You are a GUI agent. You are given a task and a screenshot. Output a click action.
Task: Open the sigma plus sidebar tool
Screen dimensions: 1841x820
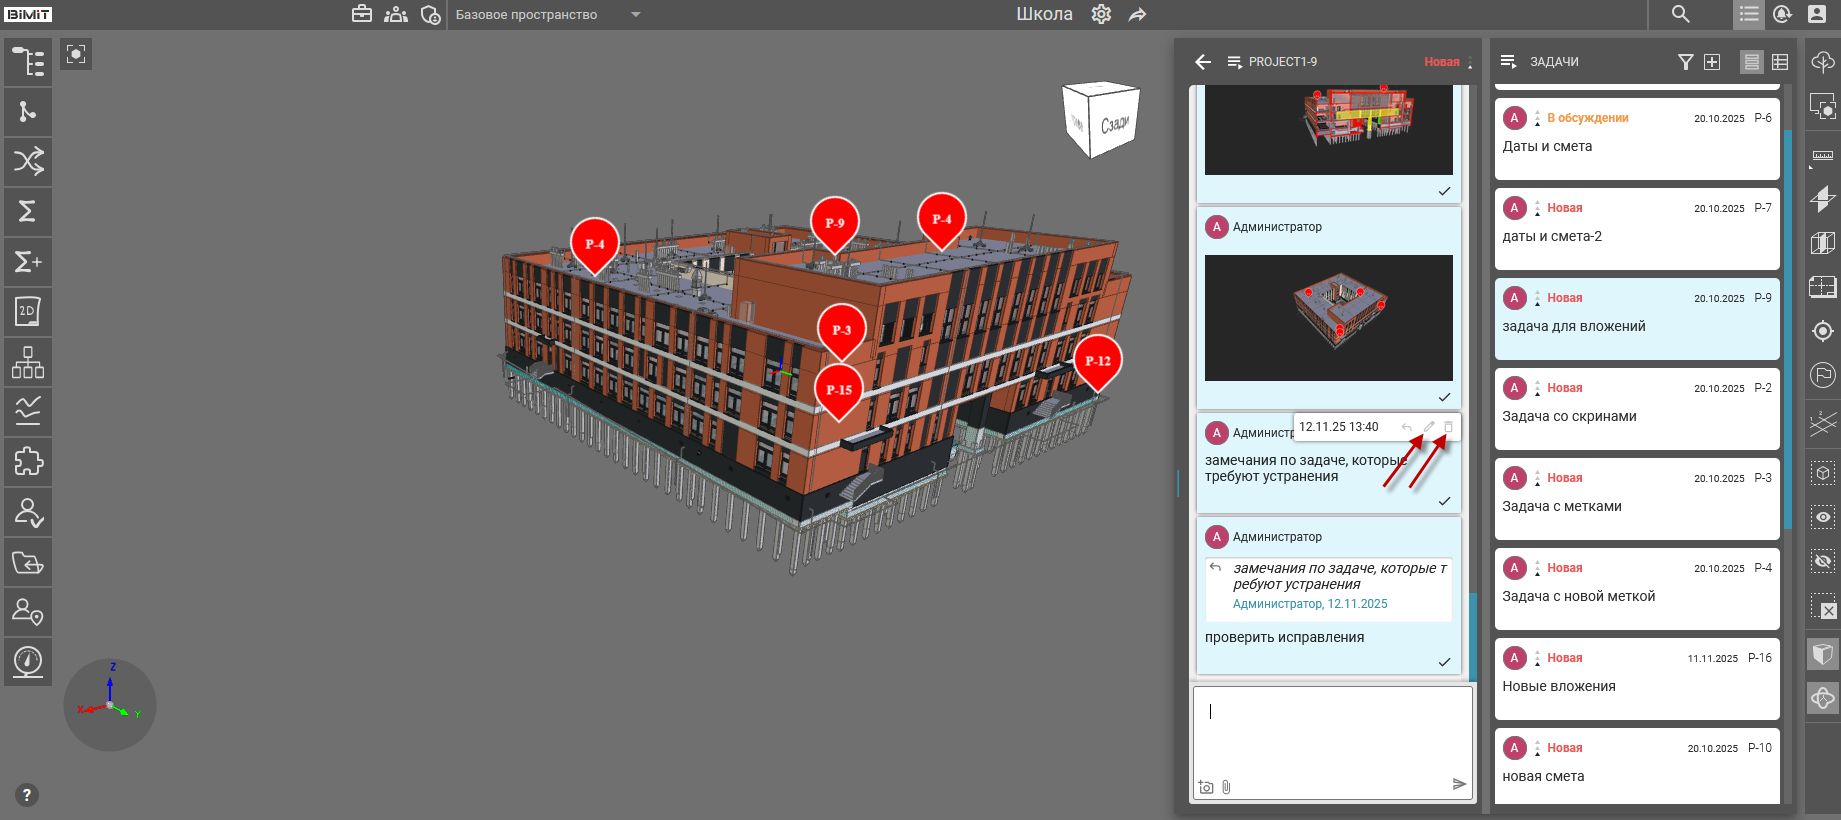coord(28,262)
